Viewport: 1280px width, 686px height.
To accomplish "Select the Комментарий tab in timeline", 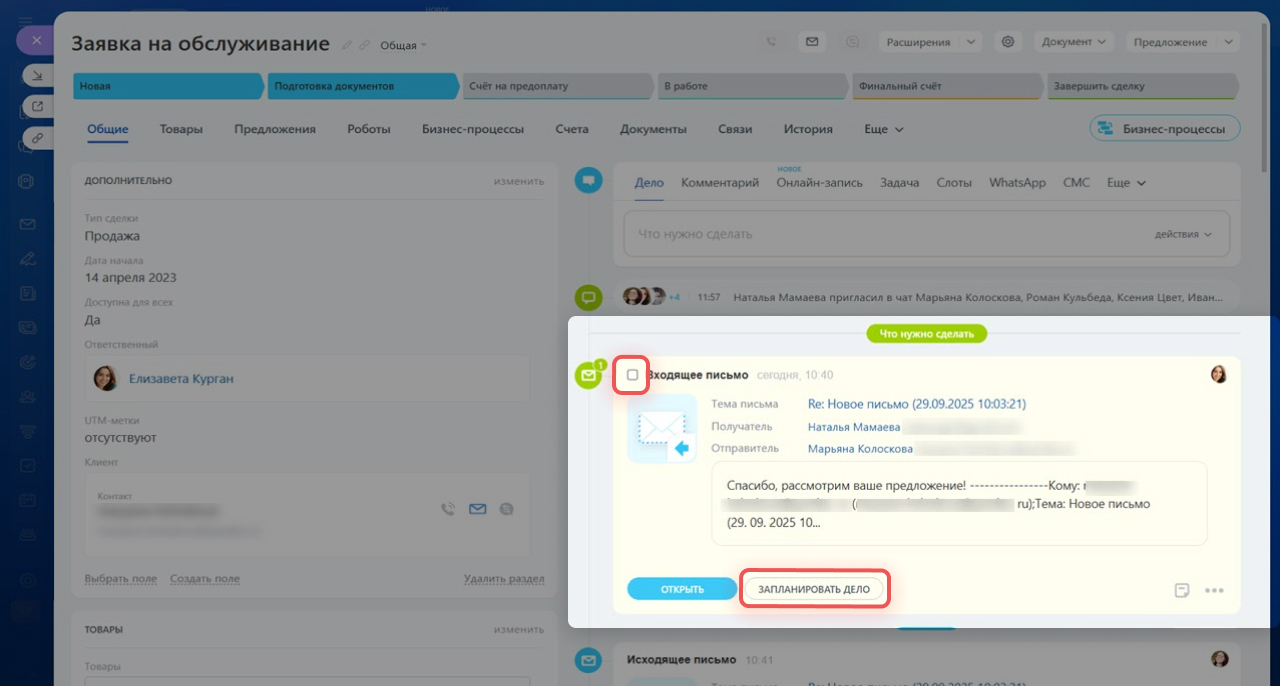I will pos(719,183).
